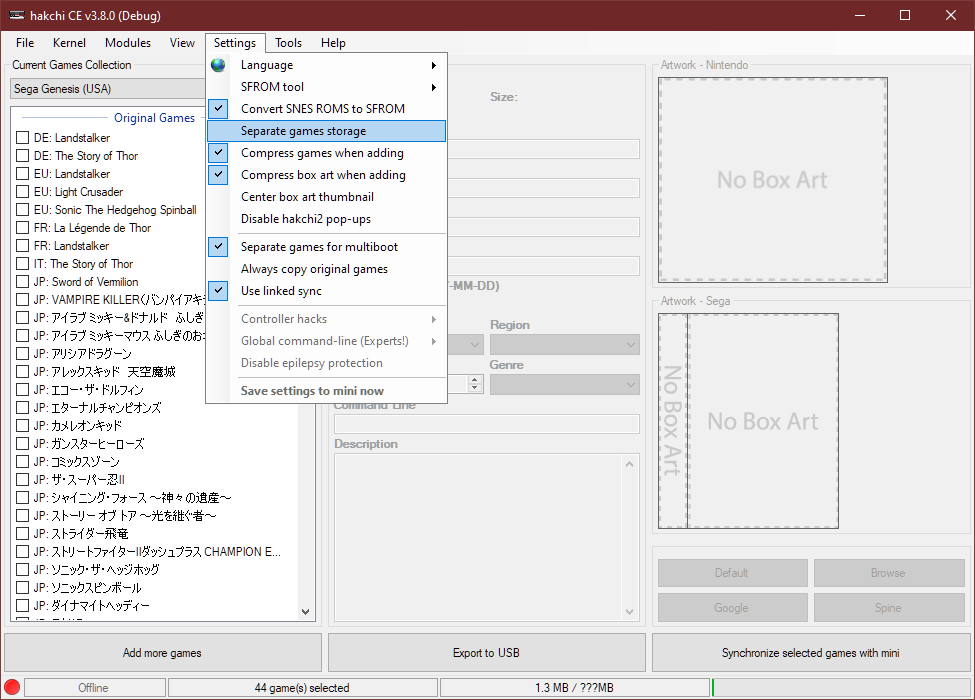The width and height of the screenshot is (975, 700).
Task: Check the DE: Landstalker game checkbox
Action: (x=22, y=138)
